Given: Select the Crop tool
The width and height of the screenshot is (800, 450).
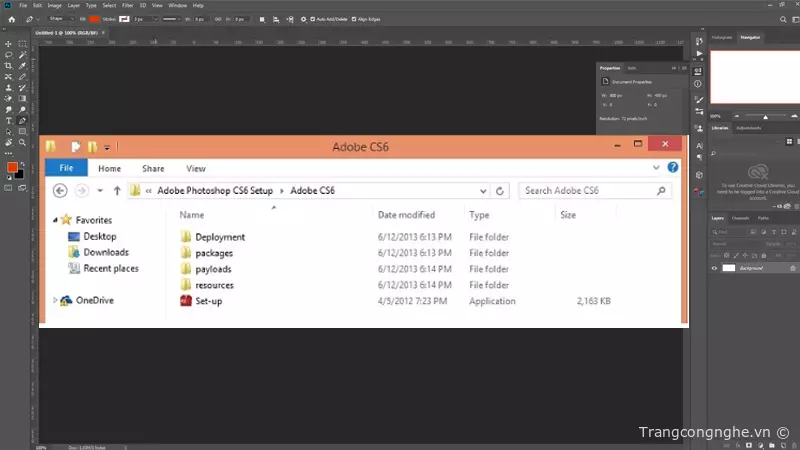Looking at the screenshot, I should 9,66.
